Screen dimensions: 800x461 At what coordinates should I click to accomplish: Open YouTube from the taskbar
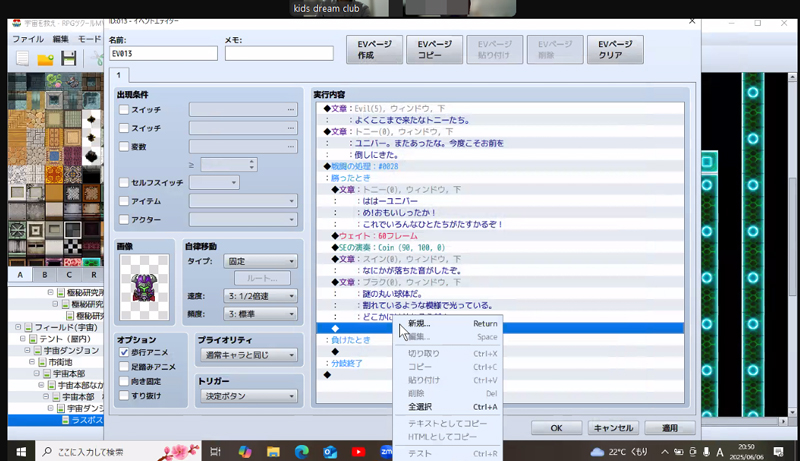tap(358, 452)
